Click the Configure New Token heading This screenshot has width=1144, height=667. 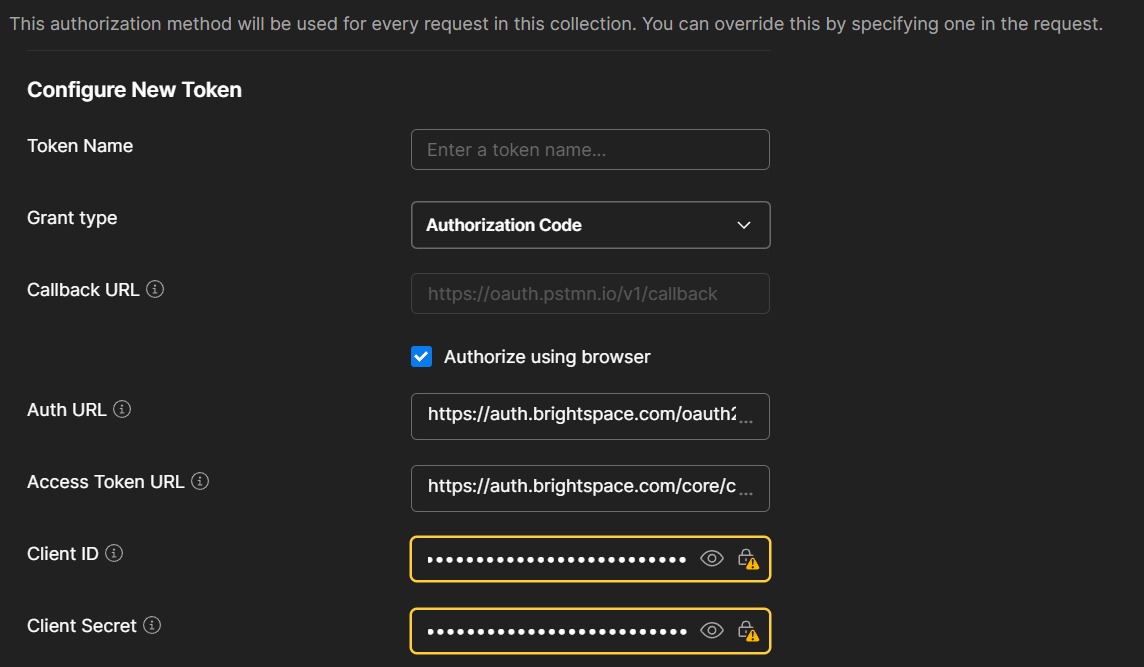[x=134, y=90]
